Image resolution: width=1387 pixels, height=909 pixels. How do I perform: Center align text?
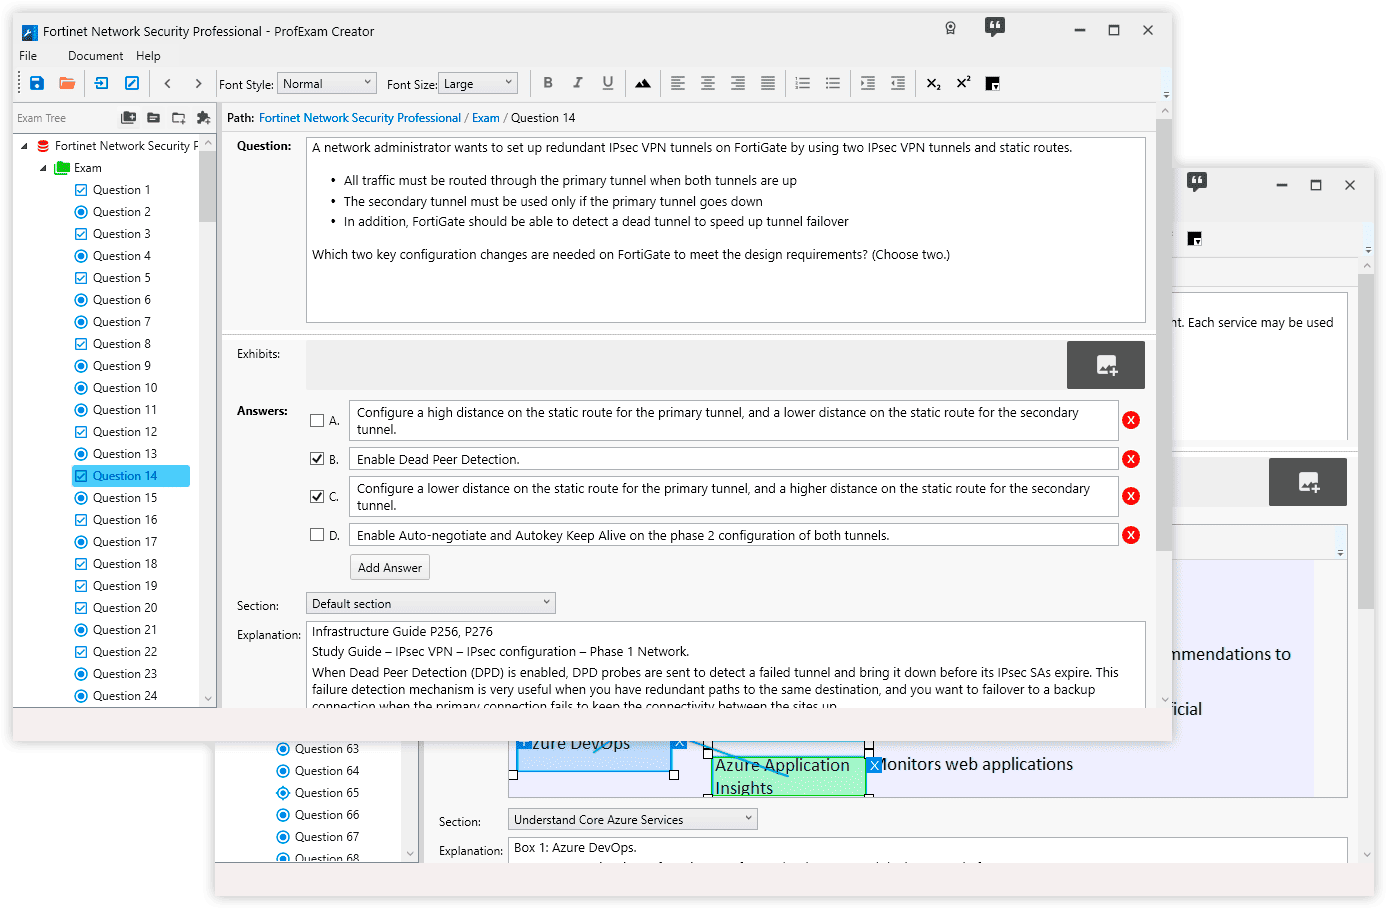click(x=708, y=83)
